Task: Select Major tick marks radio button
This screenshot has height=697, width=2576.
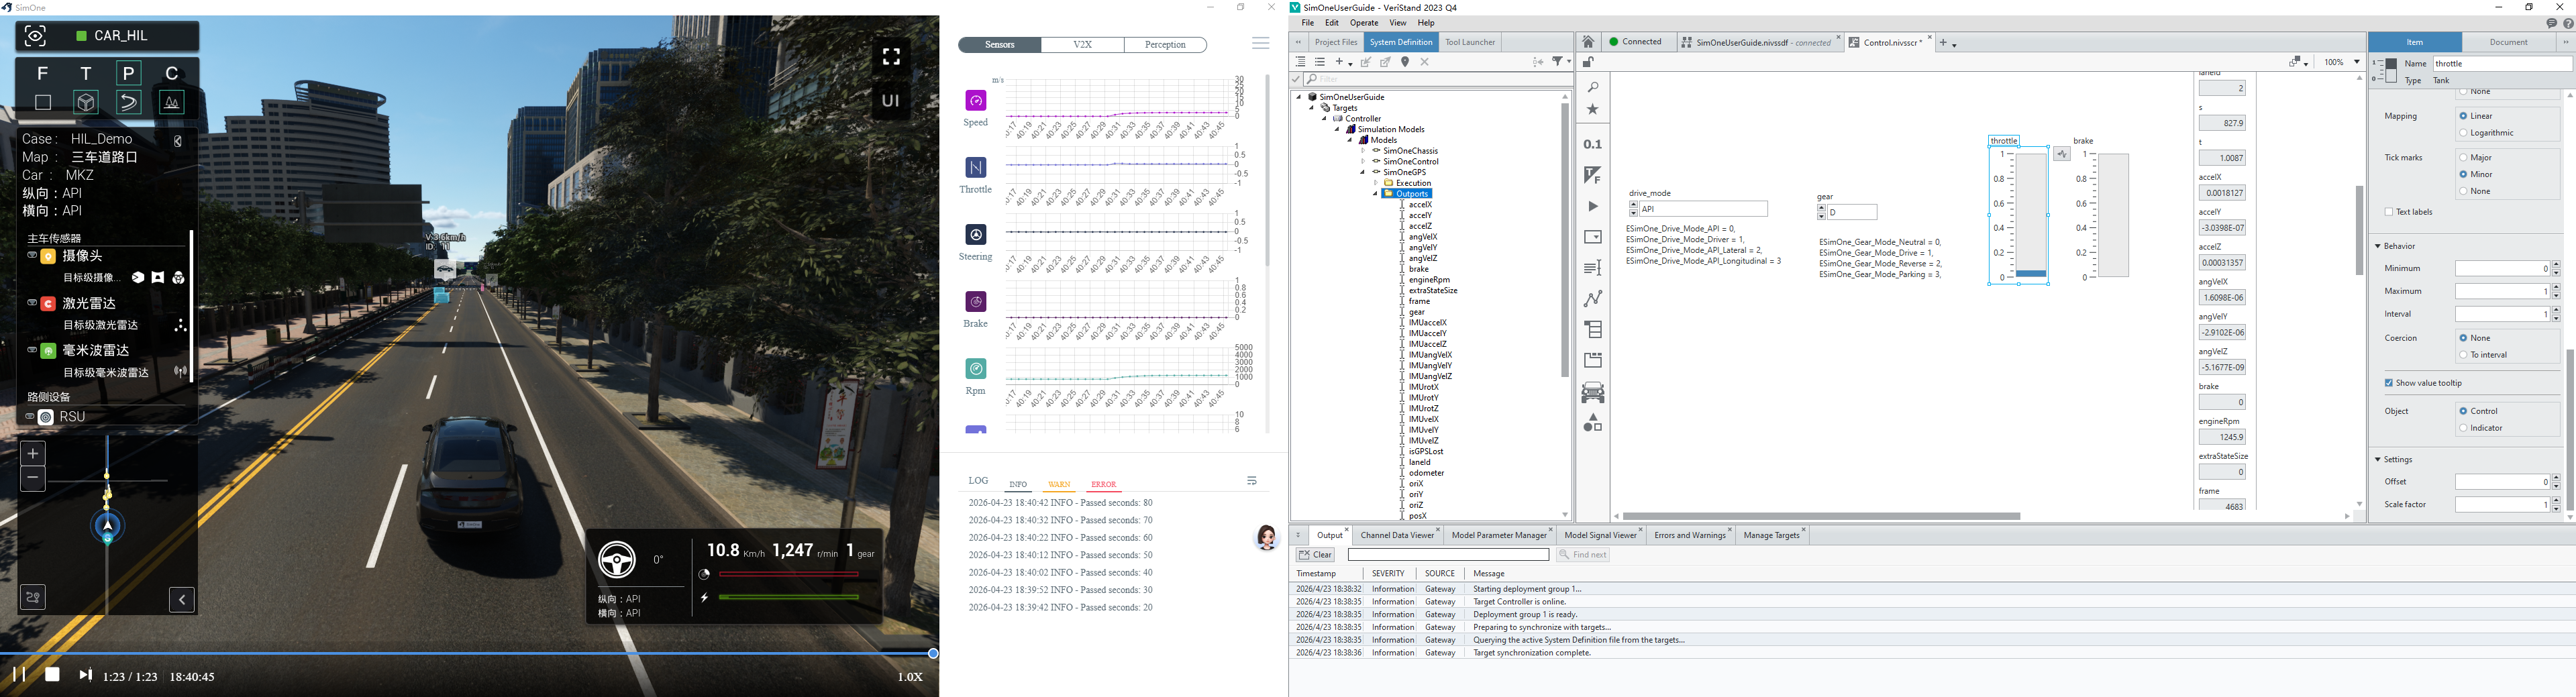Action: coord(2463,158)
